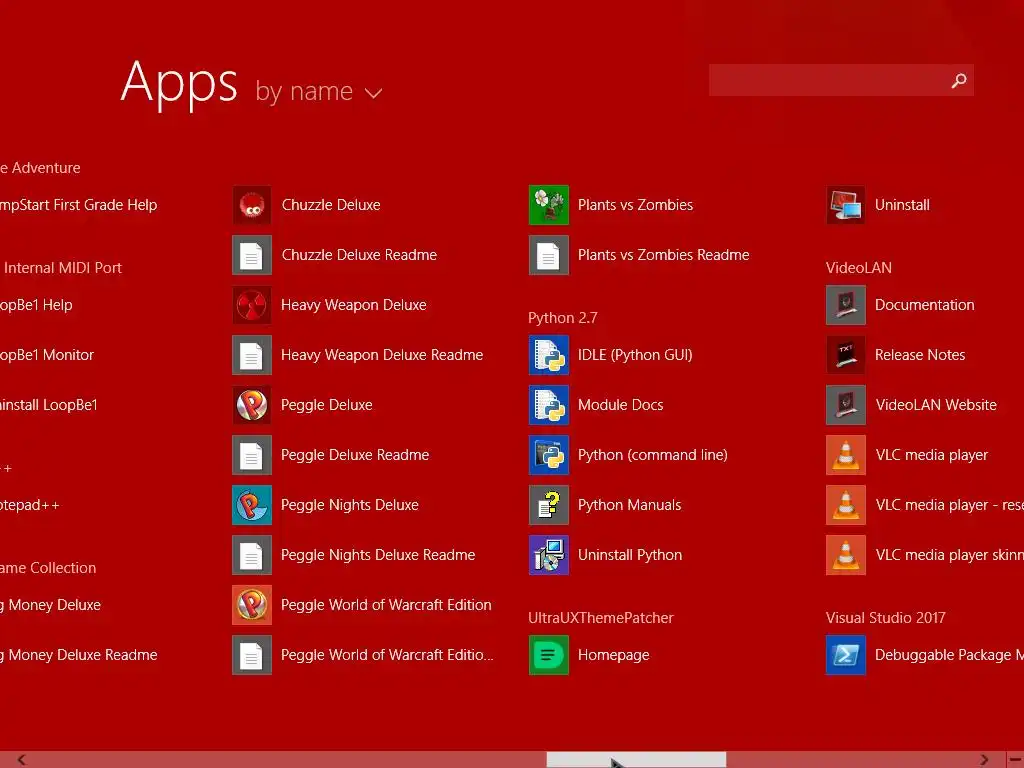Open Debuggable Package Manager PowerShell icon

pyautogui.click(x=846, y=655)
